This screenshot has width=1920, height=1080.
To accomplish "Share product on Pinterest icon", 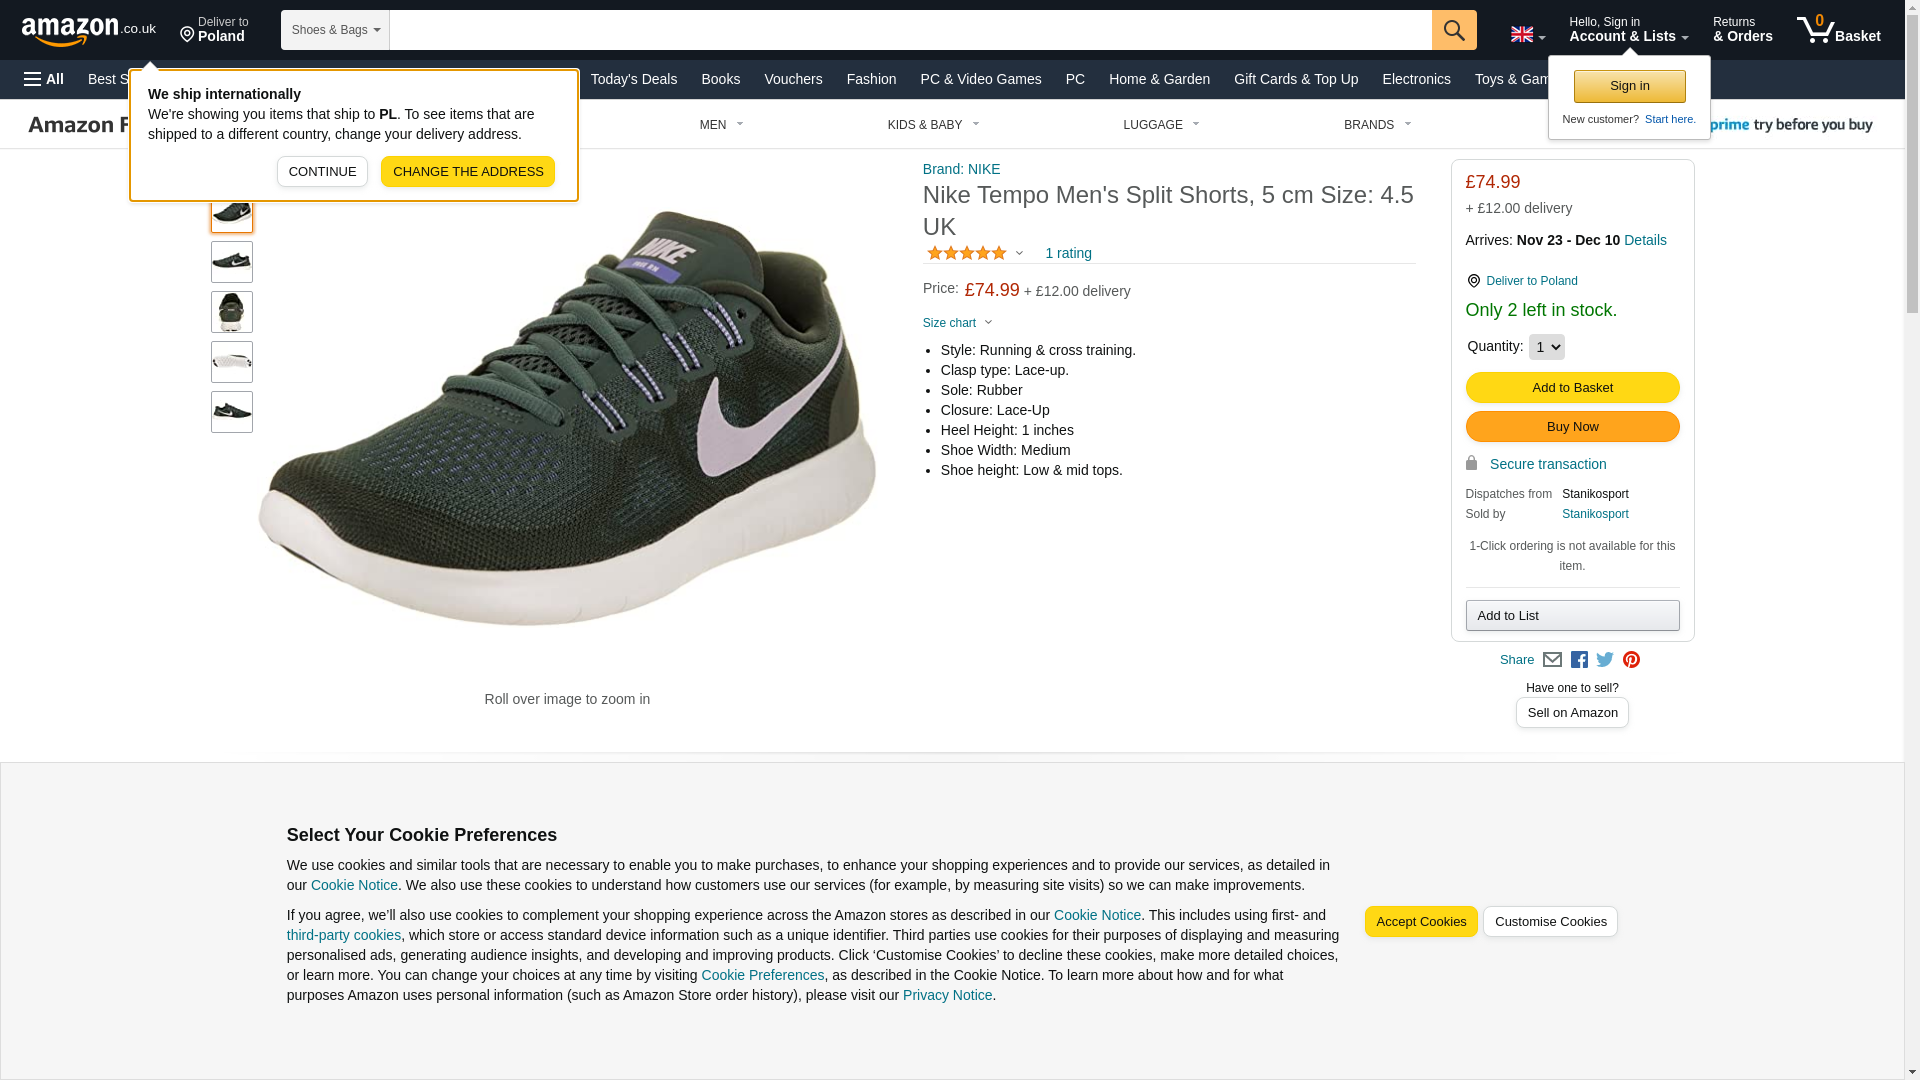I will click(1631, 660).
